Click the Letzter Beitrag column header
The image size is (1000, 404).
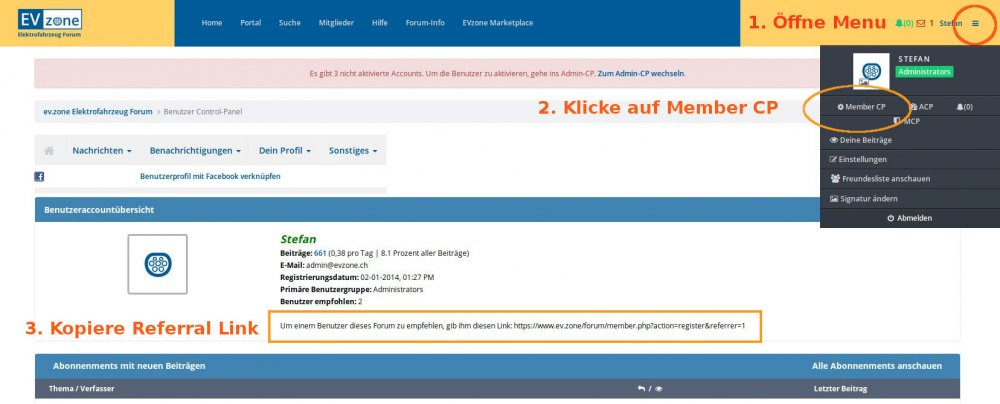click(x=841, y=389)
